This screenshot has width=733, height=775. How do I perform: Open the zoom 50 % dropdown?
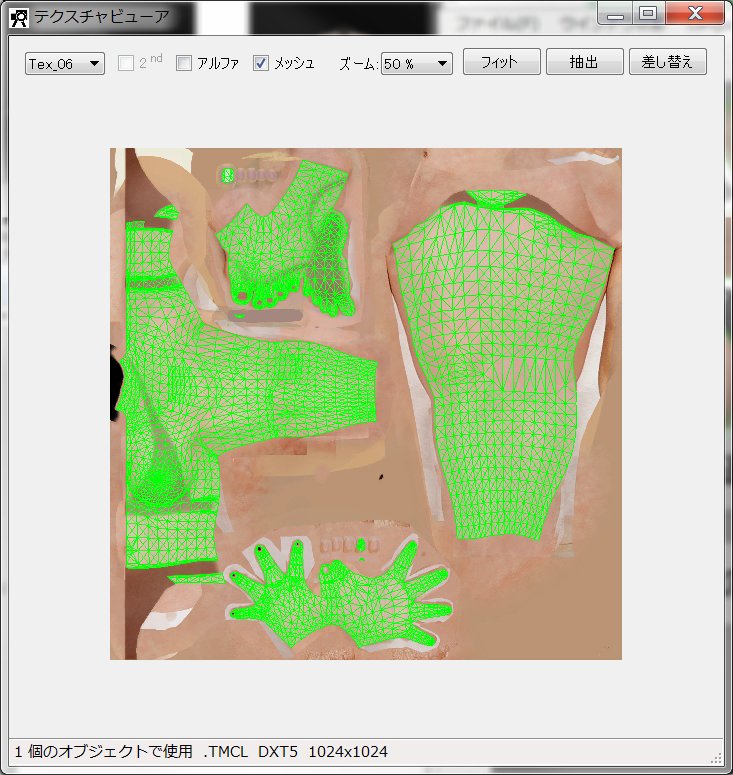pyautogui.click(x=417, y=64)
